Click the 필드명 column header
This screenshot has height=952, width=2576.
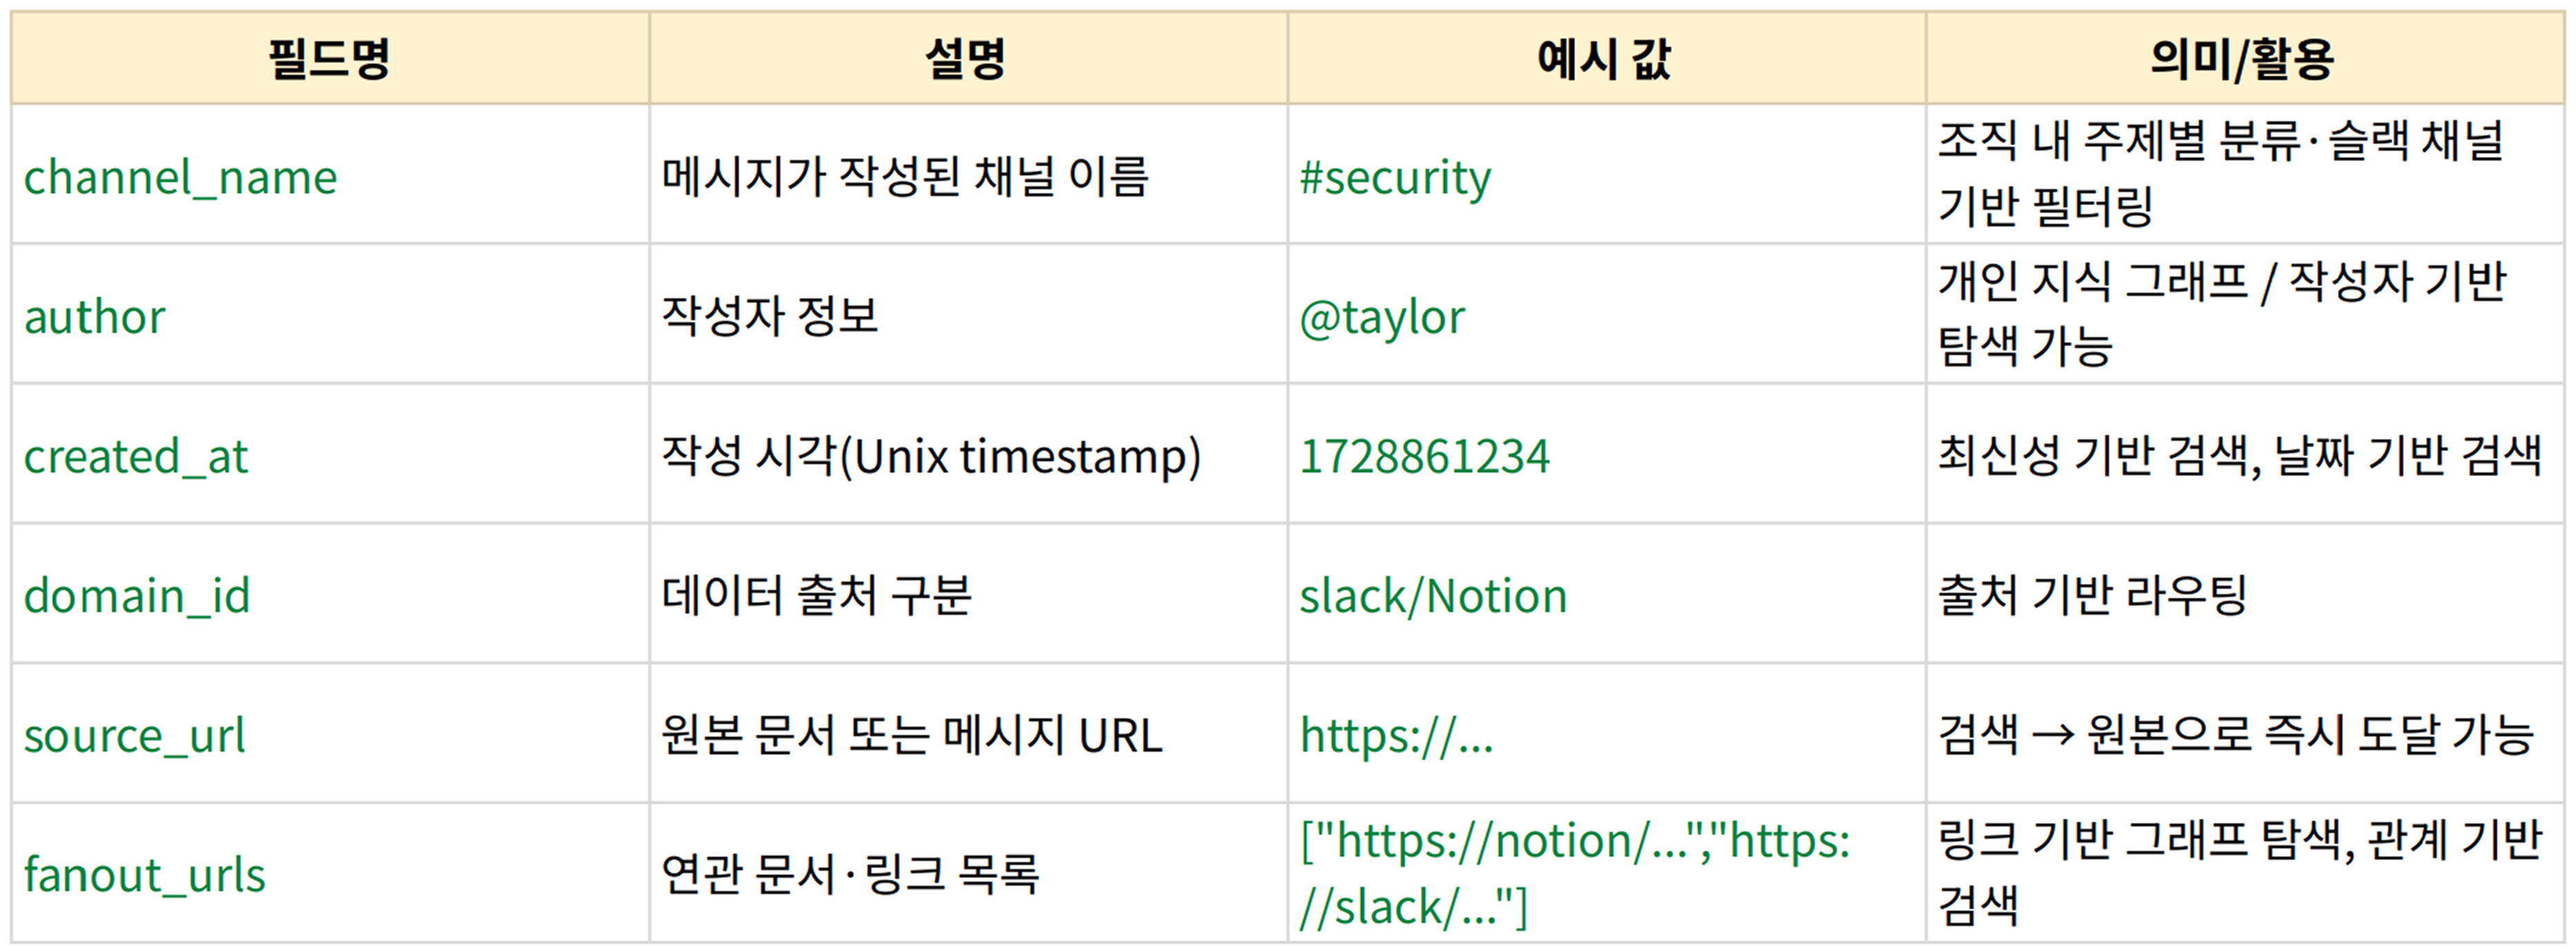coord(329,59)
